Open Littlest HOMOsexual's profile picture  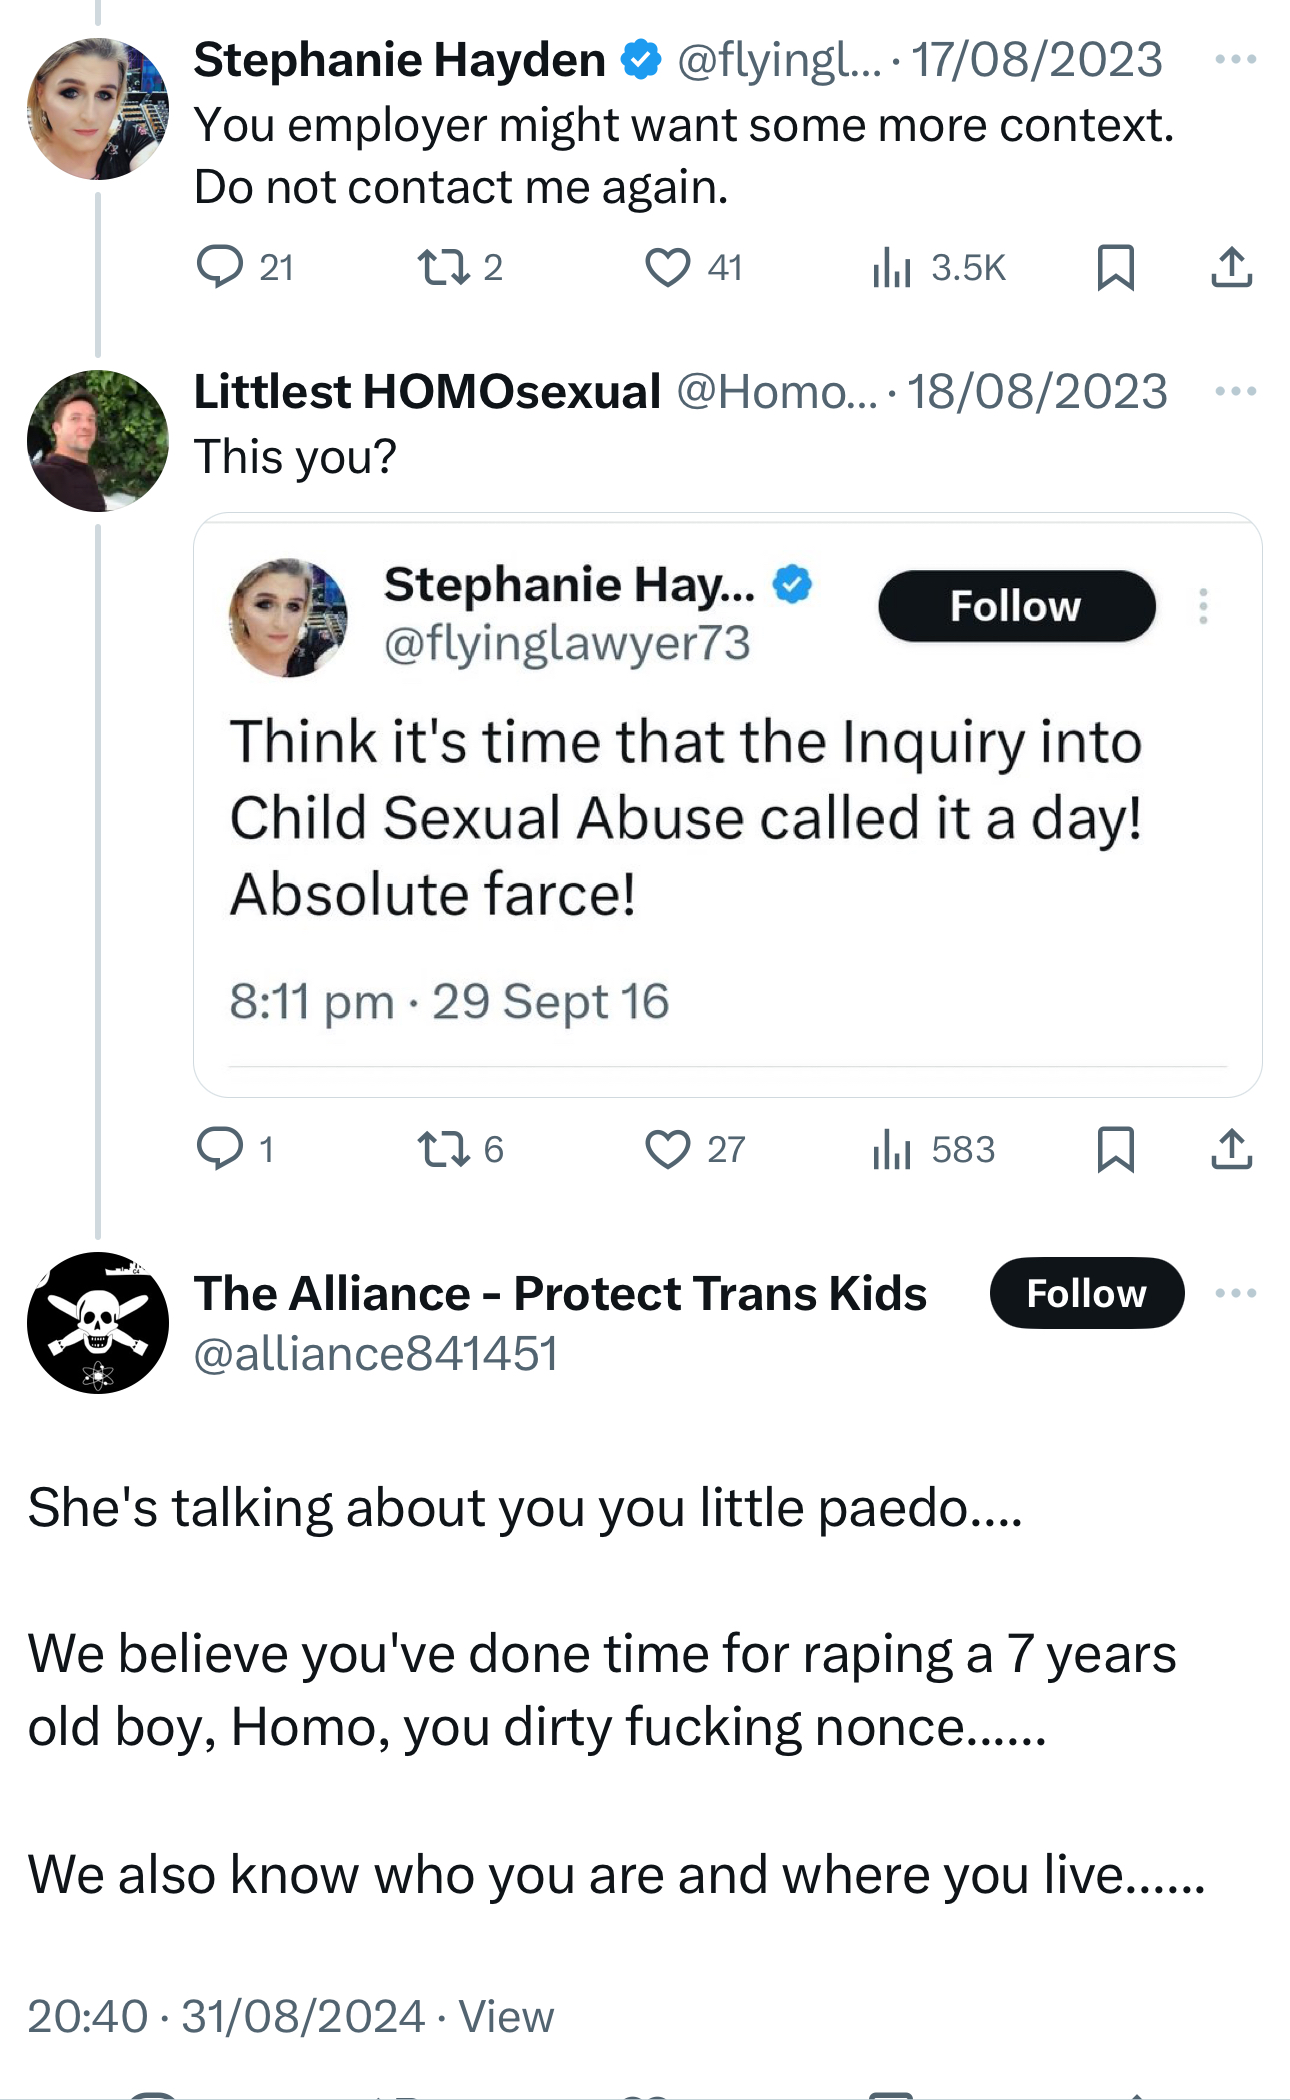[x=98, y=441]
